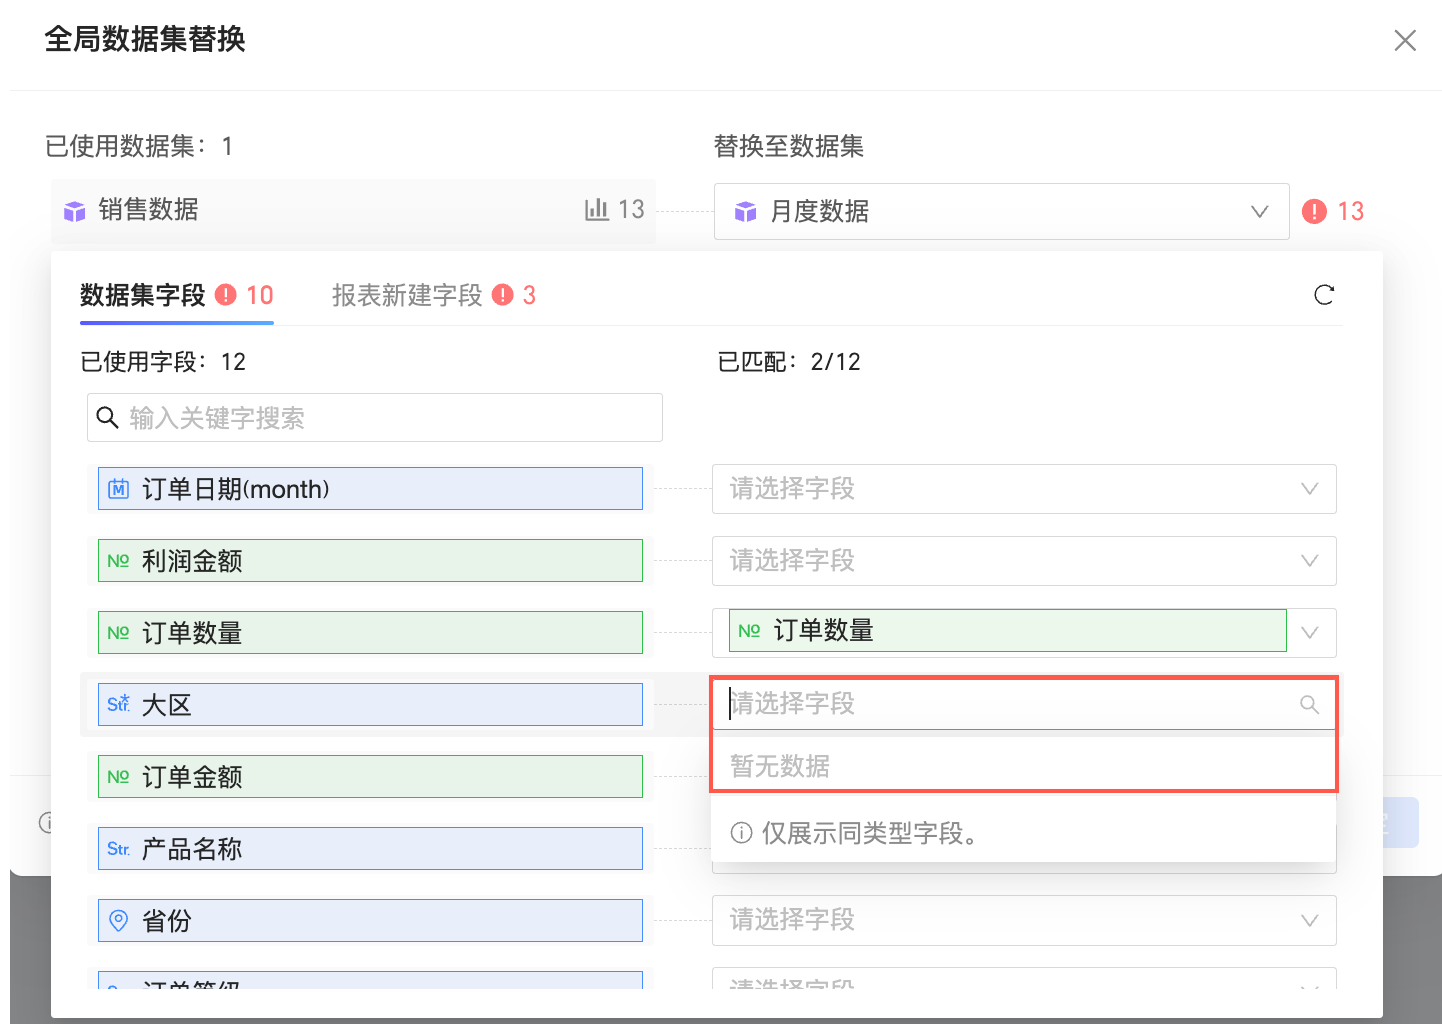Click the magnifier icon in keyword search
This screenshot has height=1024, width=1442.
pyautogui.click(x=108, y=417)
